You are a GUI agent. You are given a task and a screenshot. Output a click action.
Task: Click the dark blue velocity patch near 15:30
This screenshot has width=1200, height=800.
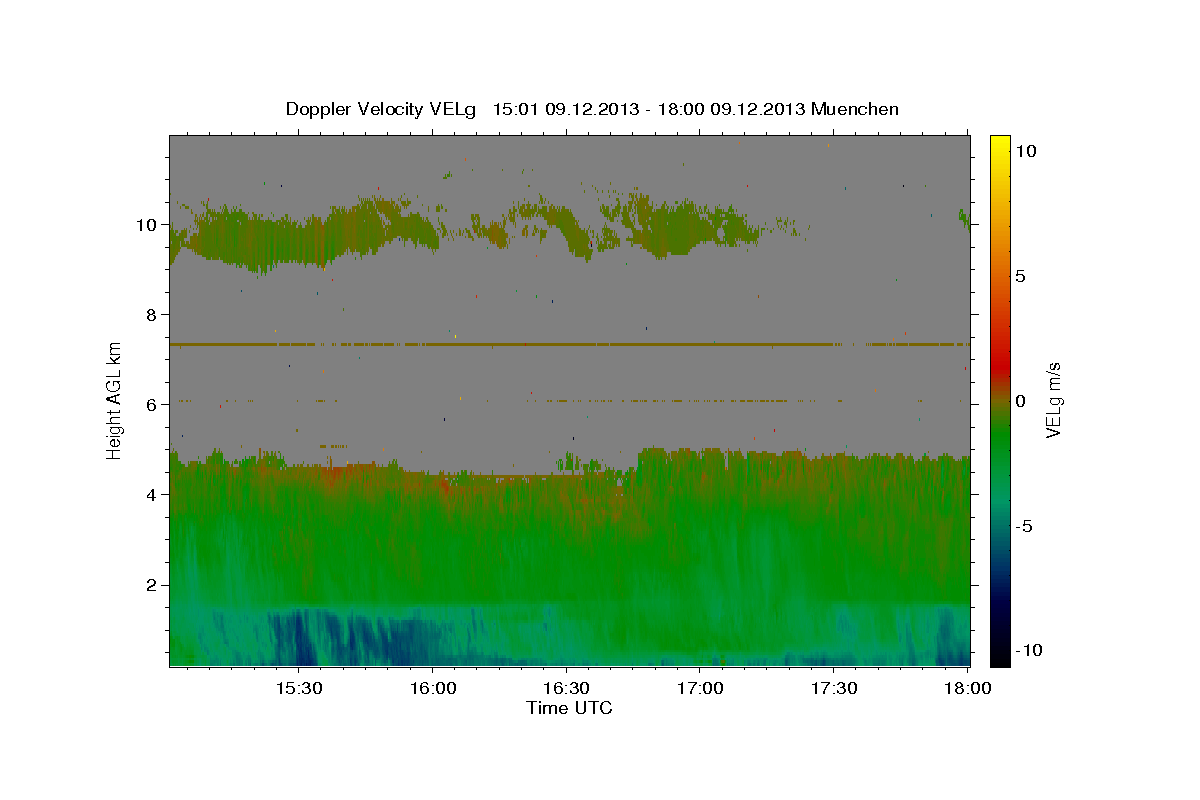click(298, 638)
